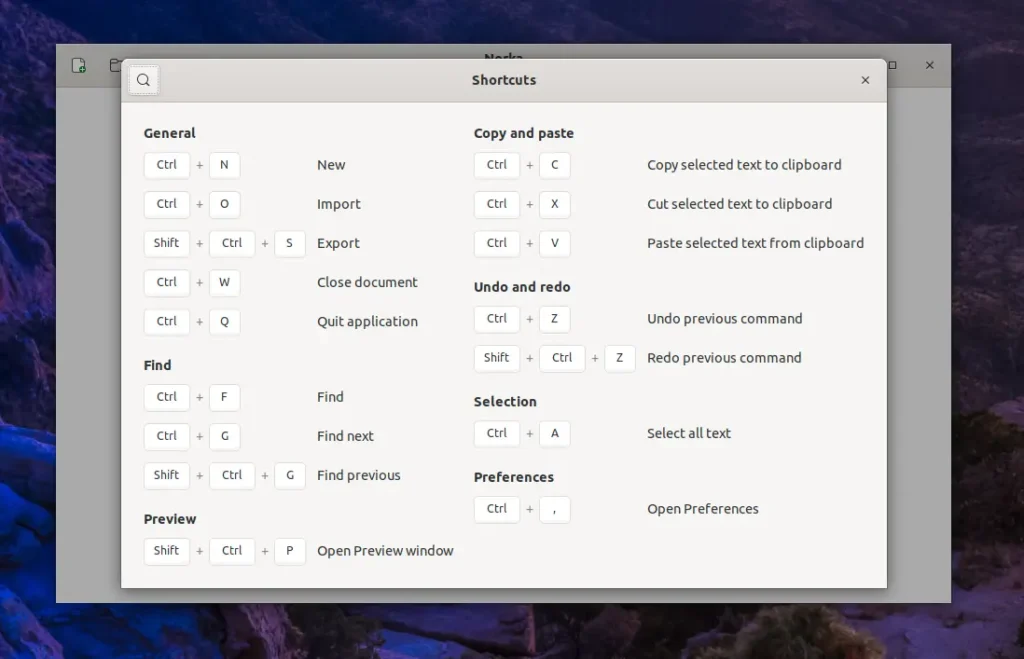Click the N key for New shortcut

click(224, 165)
